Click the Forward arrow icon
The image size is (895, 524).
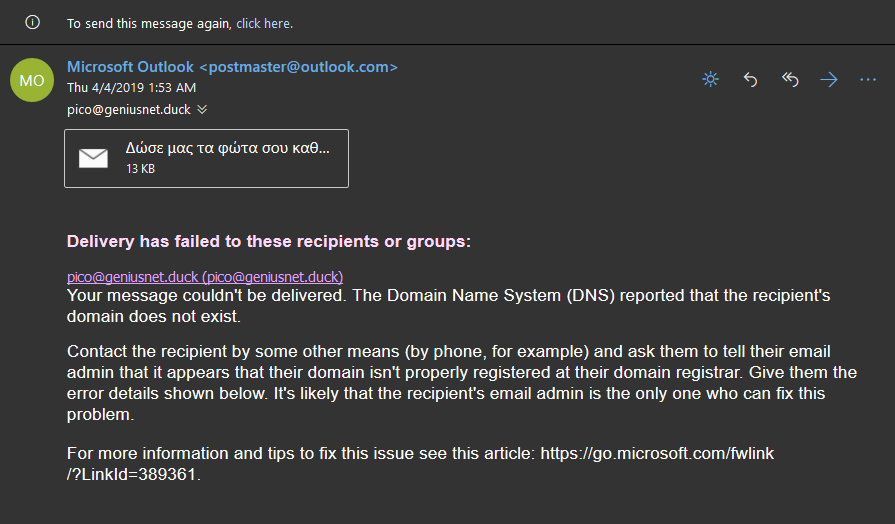(x=829, y=79)
